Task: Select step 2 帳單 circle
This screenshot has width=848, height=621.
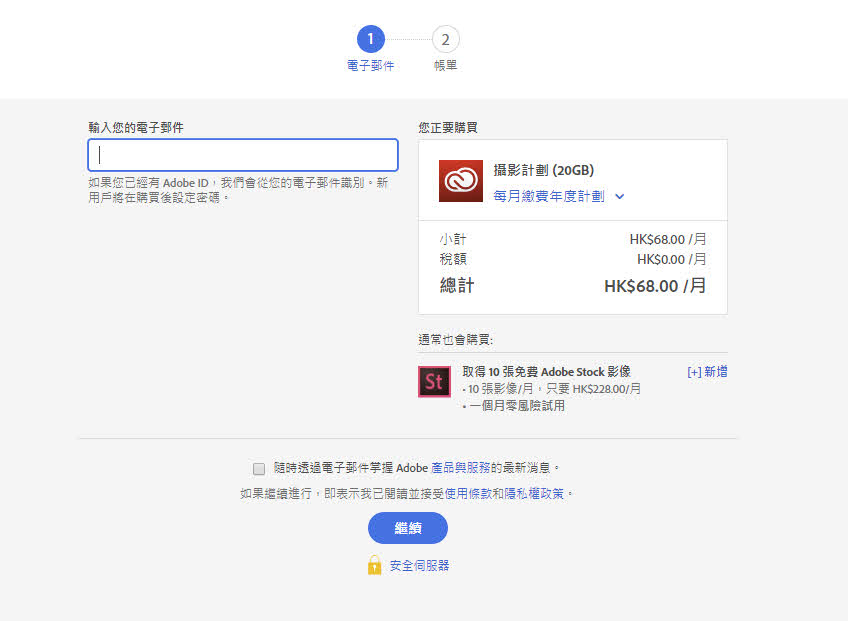Action: coord(446,39)
